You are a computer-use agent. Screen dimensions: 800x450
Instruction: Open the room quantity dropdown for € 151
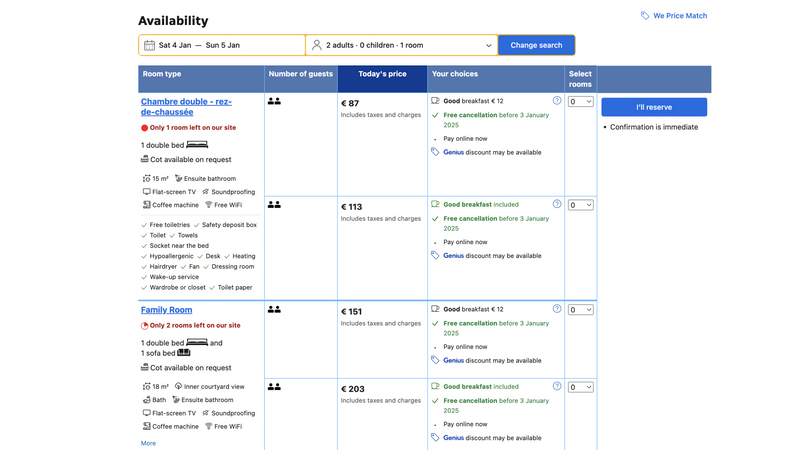coord(581,310)
